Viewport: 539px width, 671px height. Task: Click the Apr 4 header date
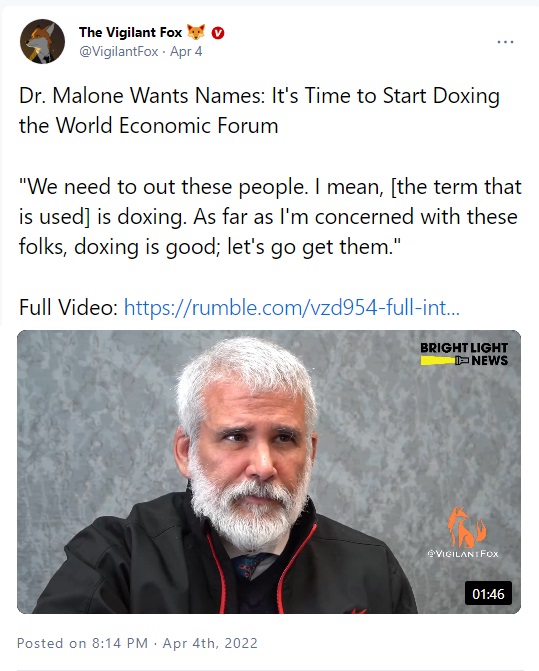(x=186, y=52)
